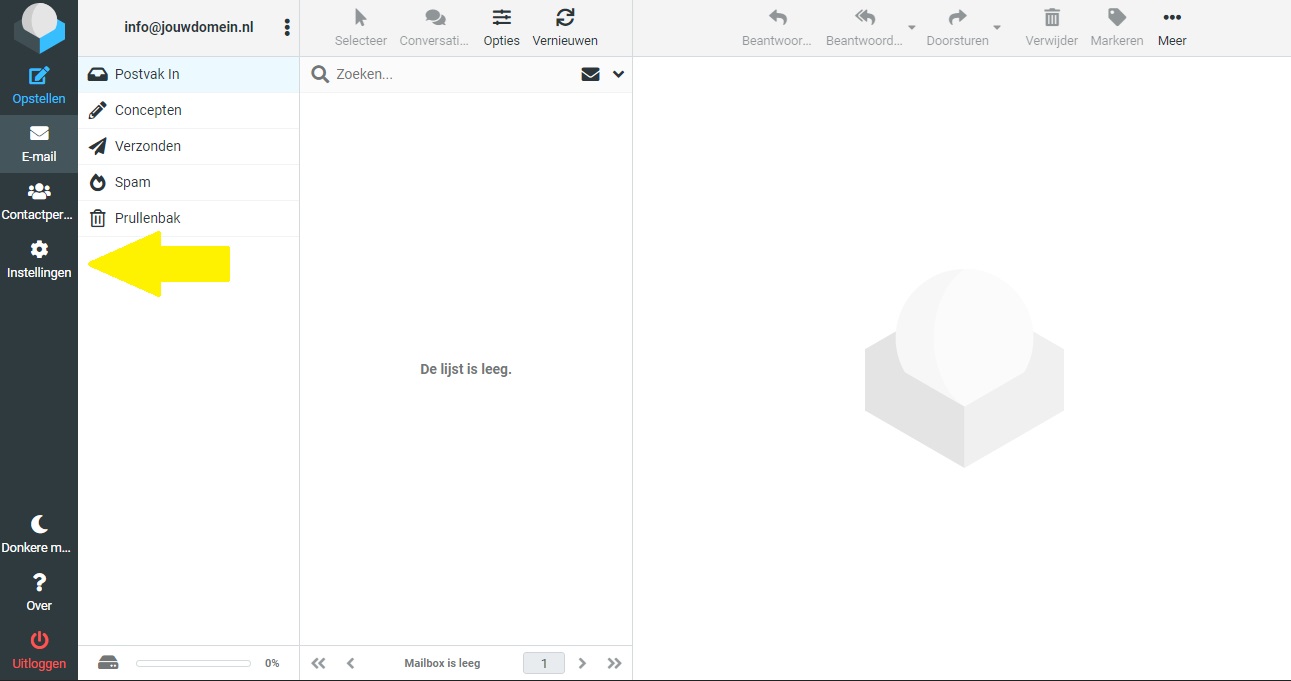Screen dimensions: 1291x681
Task: Go to the last page of messages
Action: tap(615, 663)
